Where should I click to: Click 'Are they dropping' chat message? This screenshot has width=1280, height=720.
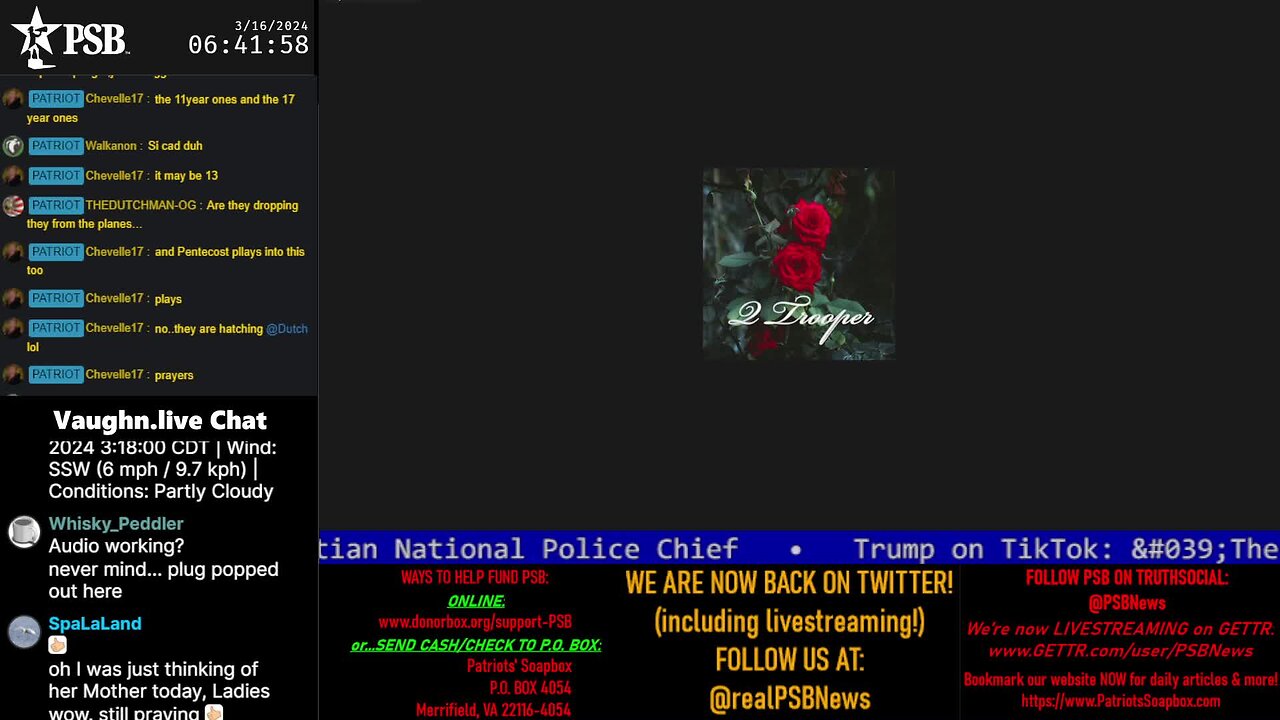[162, 215]
